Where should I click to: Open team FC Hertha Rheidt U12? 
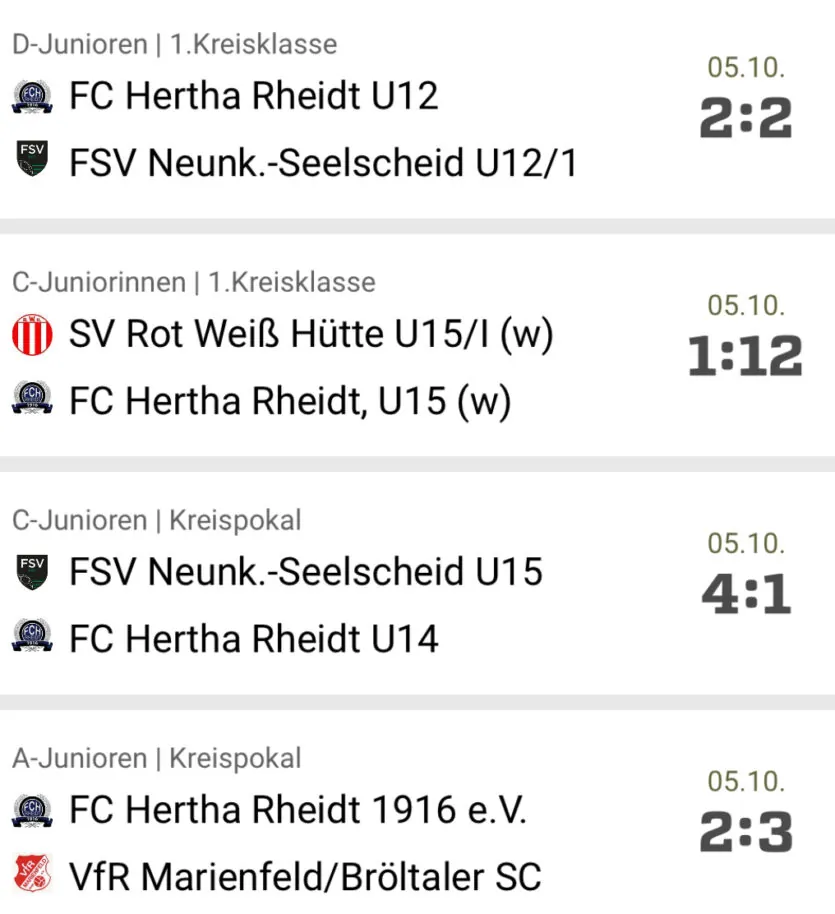[x=254, y=96]
